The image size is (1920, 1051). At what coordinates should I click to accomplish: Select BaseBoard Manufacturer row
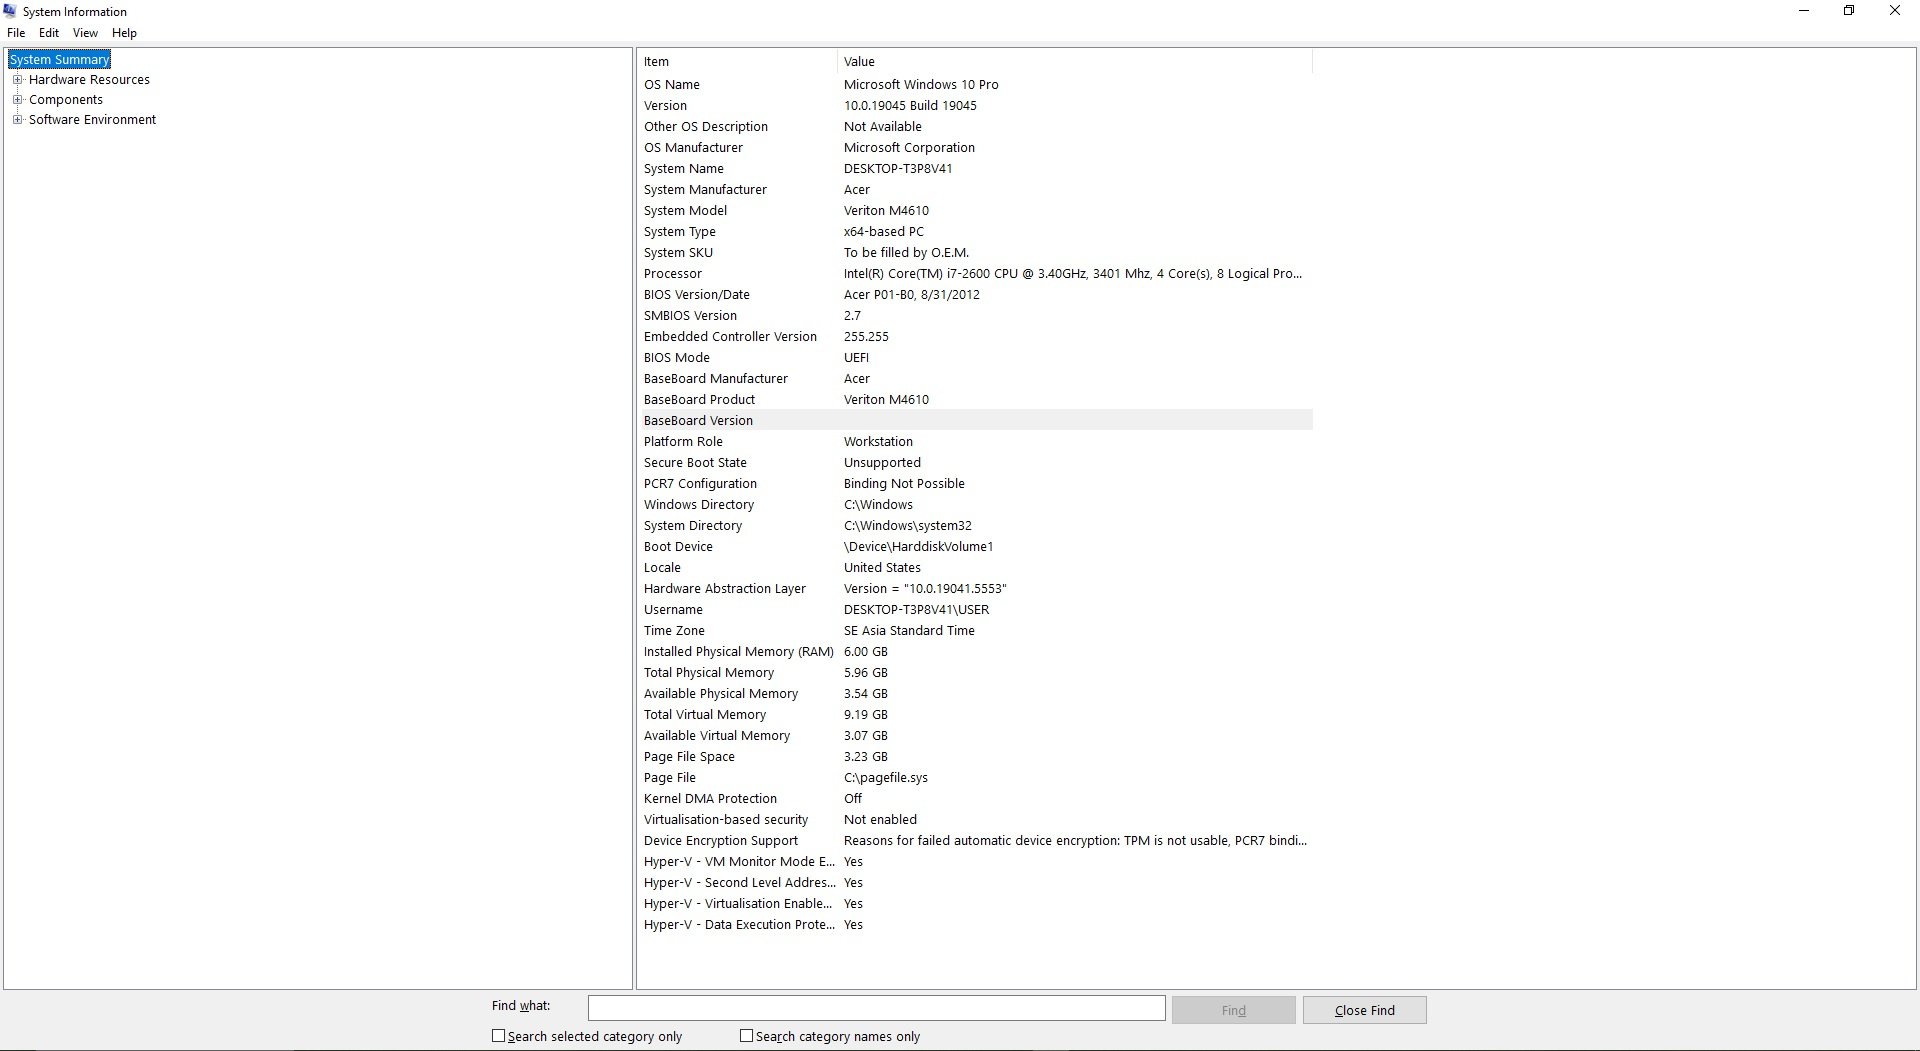click(x=975, y=379)
